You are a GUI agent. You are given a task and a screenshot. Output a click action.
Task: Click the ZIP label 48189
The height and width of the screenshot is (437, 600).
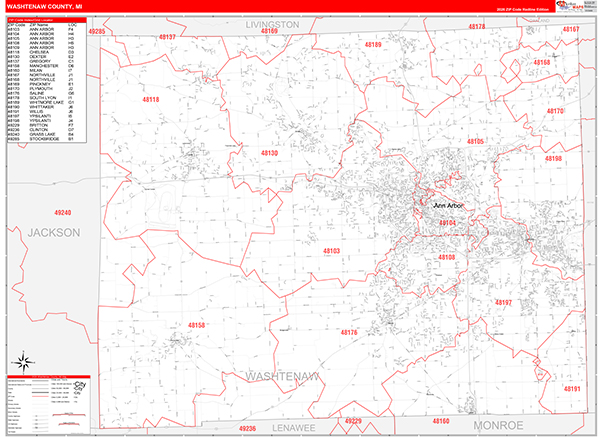pyautogui.click(x=373, y=45)
